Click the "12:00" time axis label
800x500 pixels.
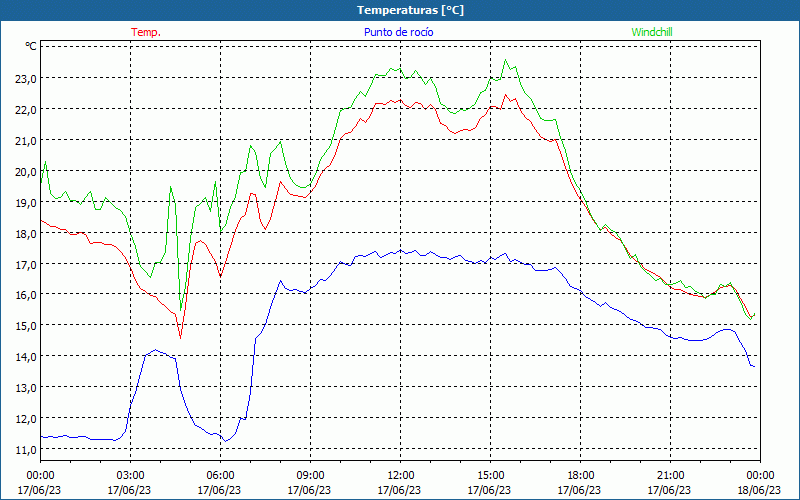click(x=401, y=476)
